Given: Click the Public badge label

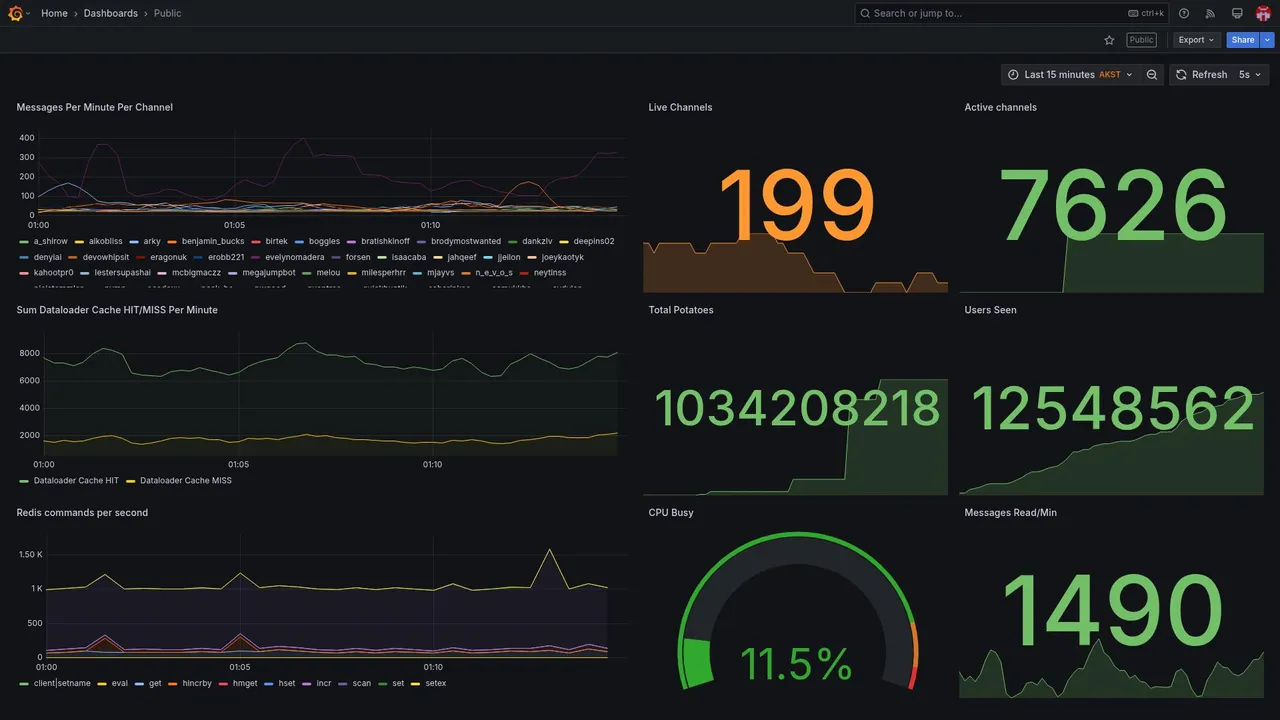Looking at the screenshot, I should (x=1141, y=40).
